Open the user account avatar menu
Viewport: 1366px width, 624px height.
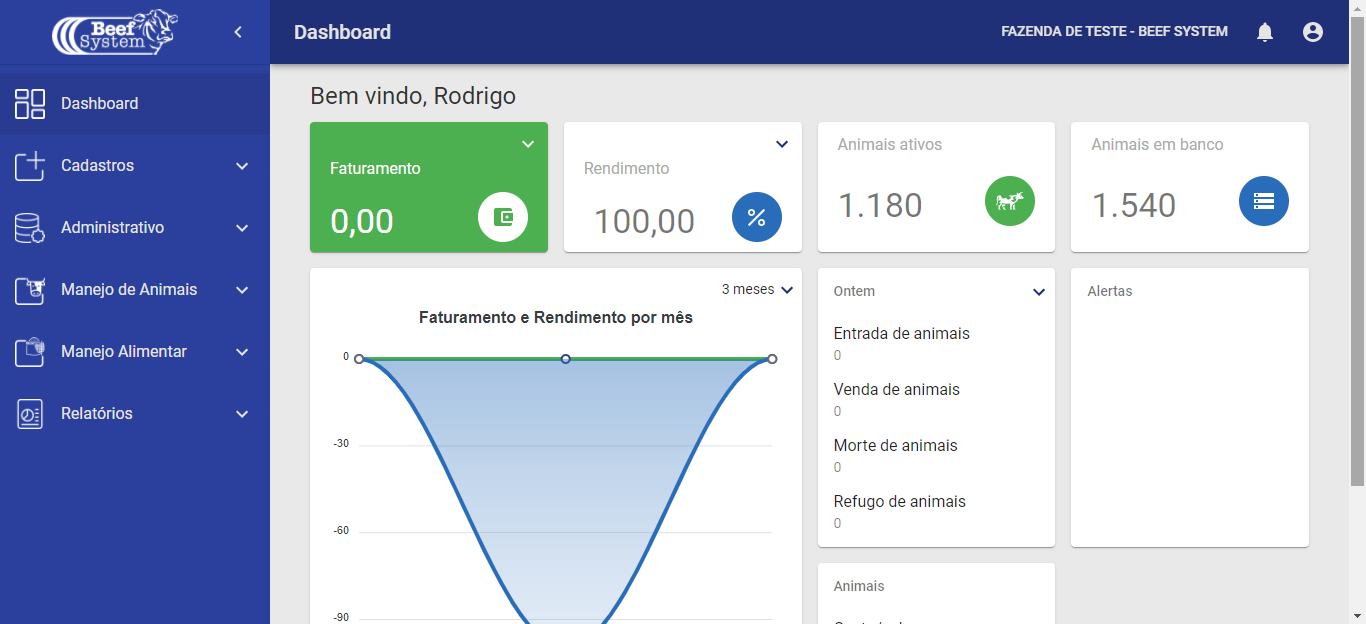[1313, 32]
